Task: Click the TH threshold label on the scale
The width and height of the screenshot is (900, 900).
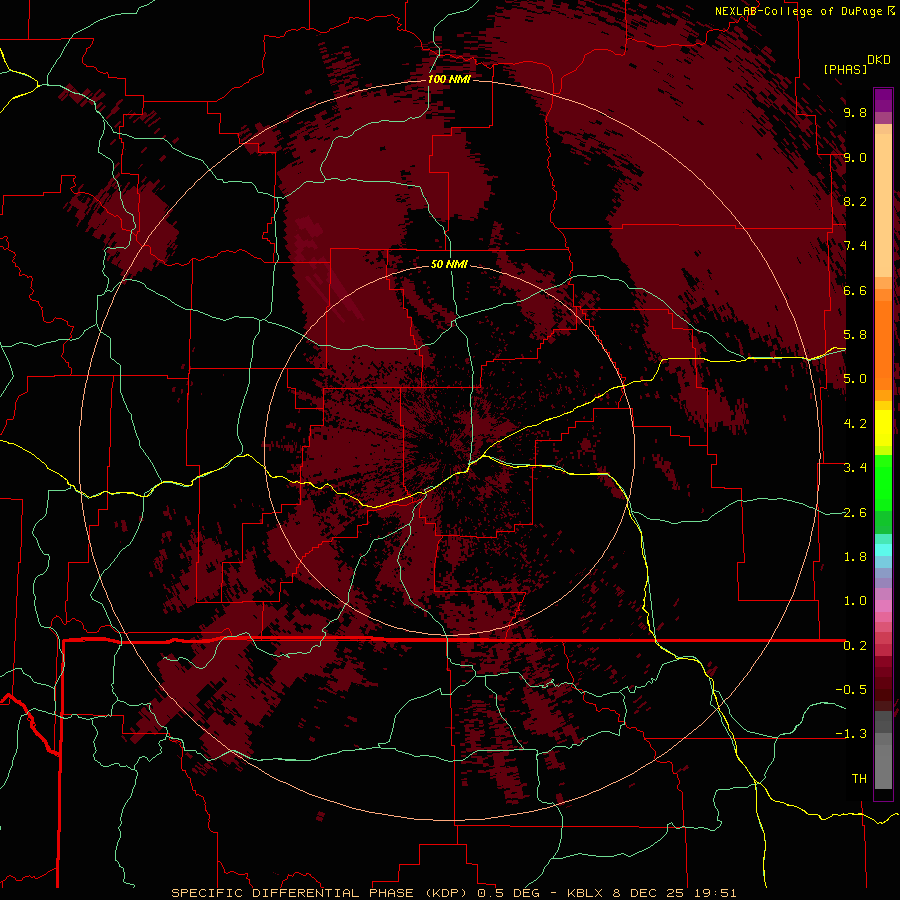Action: 859,779
